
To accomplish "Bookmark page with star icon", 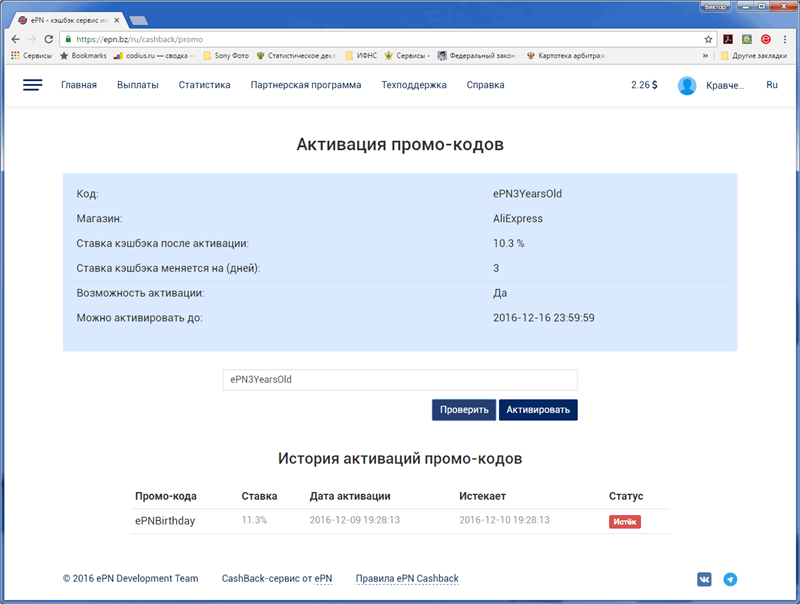I will click(708, 39).
